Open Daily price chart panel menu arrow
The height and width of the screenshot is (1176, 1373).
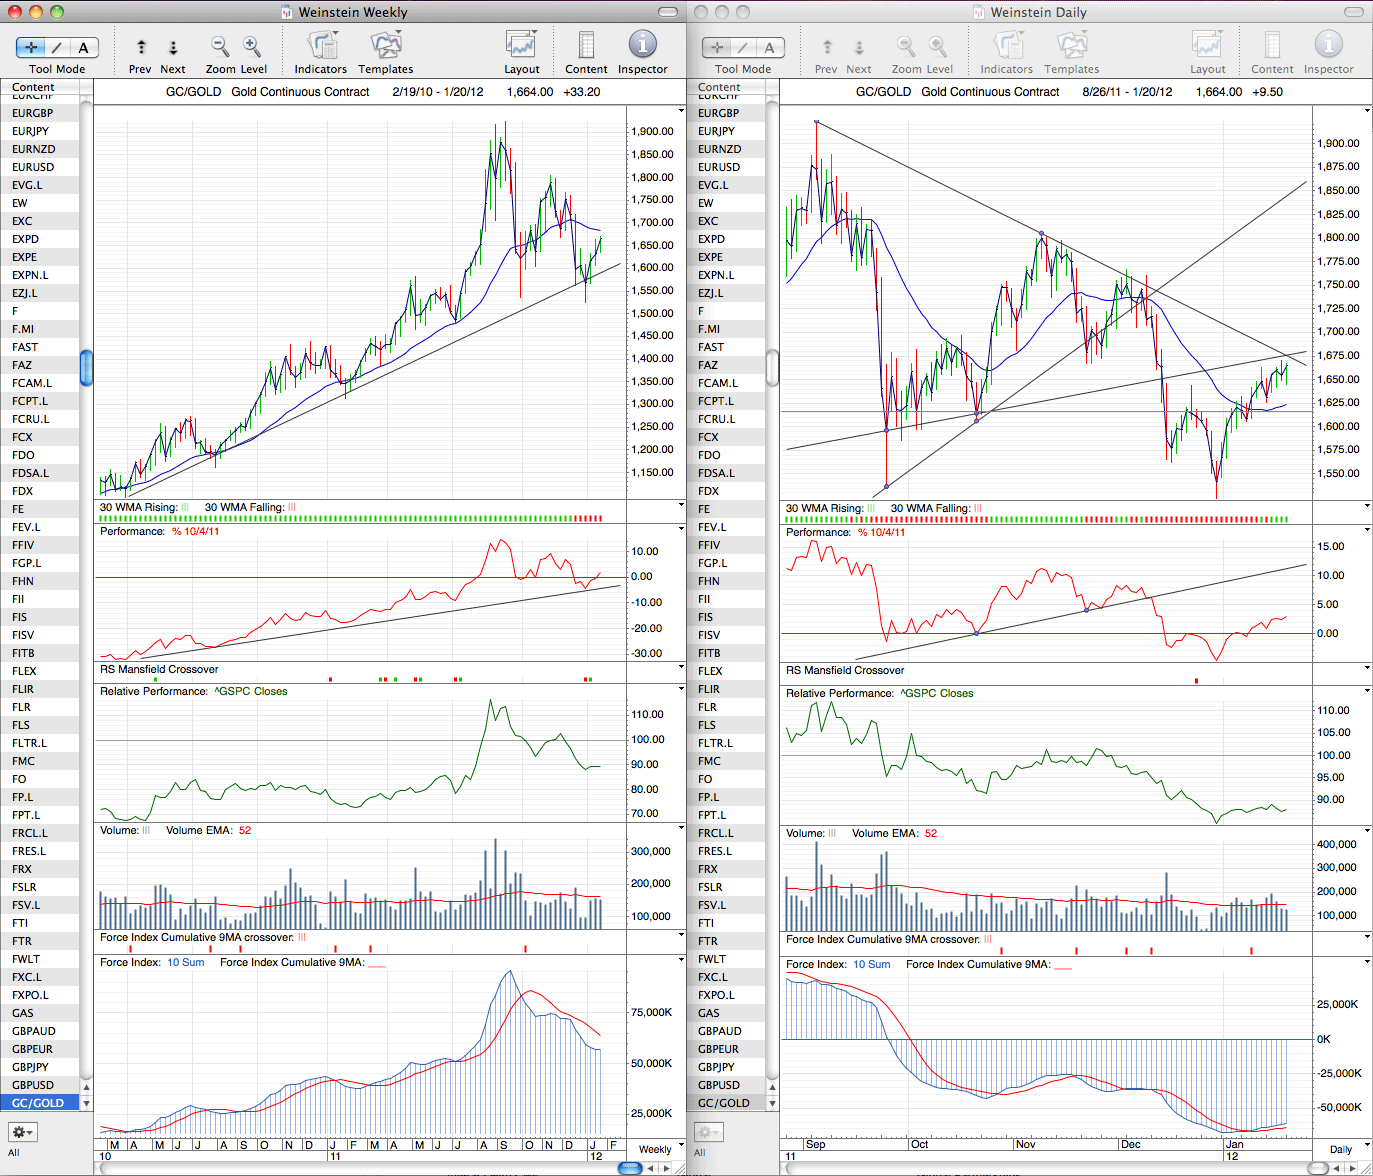pyautogui.click(x=1367, y=109)
